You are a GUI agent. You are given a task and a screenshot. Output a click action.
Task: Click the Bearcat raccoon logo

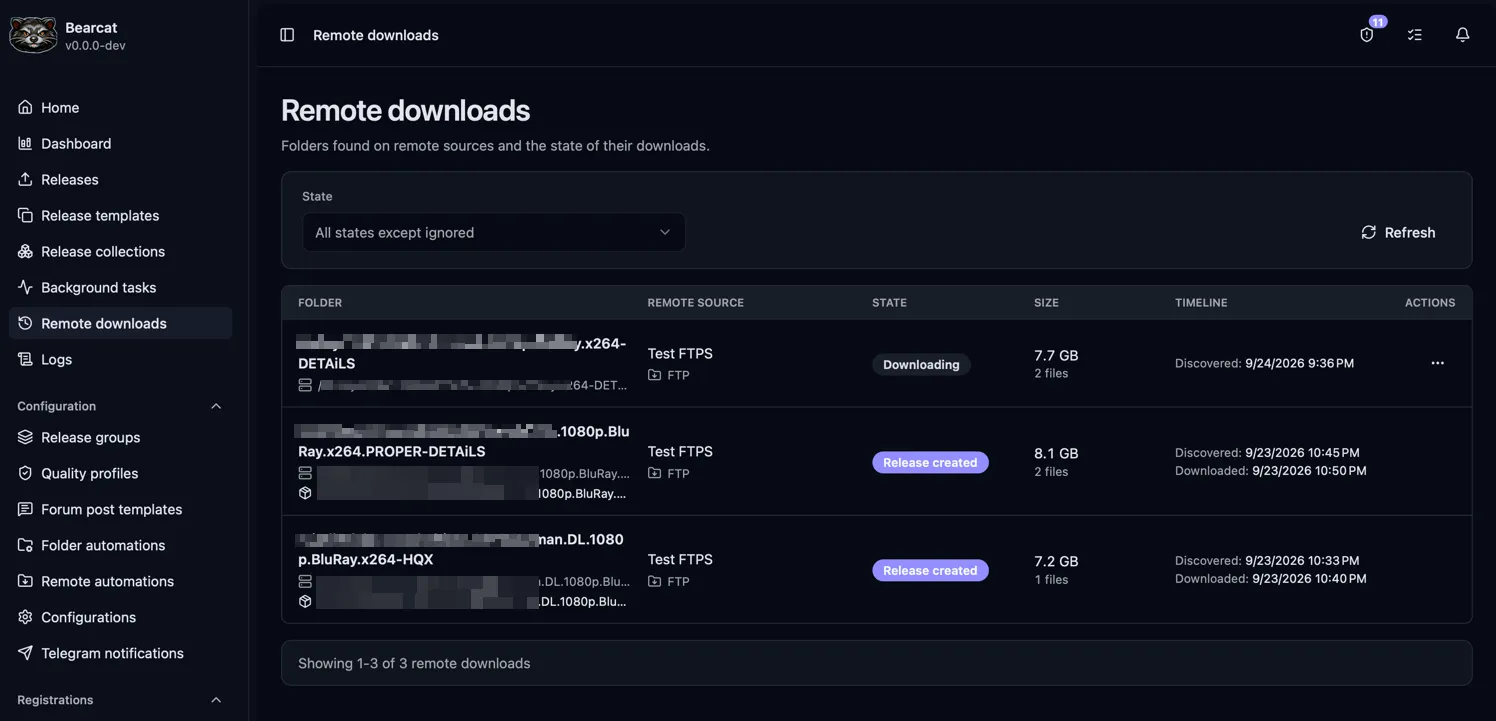coord(33,35)
